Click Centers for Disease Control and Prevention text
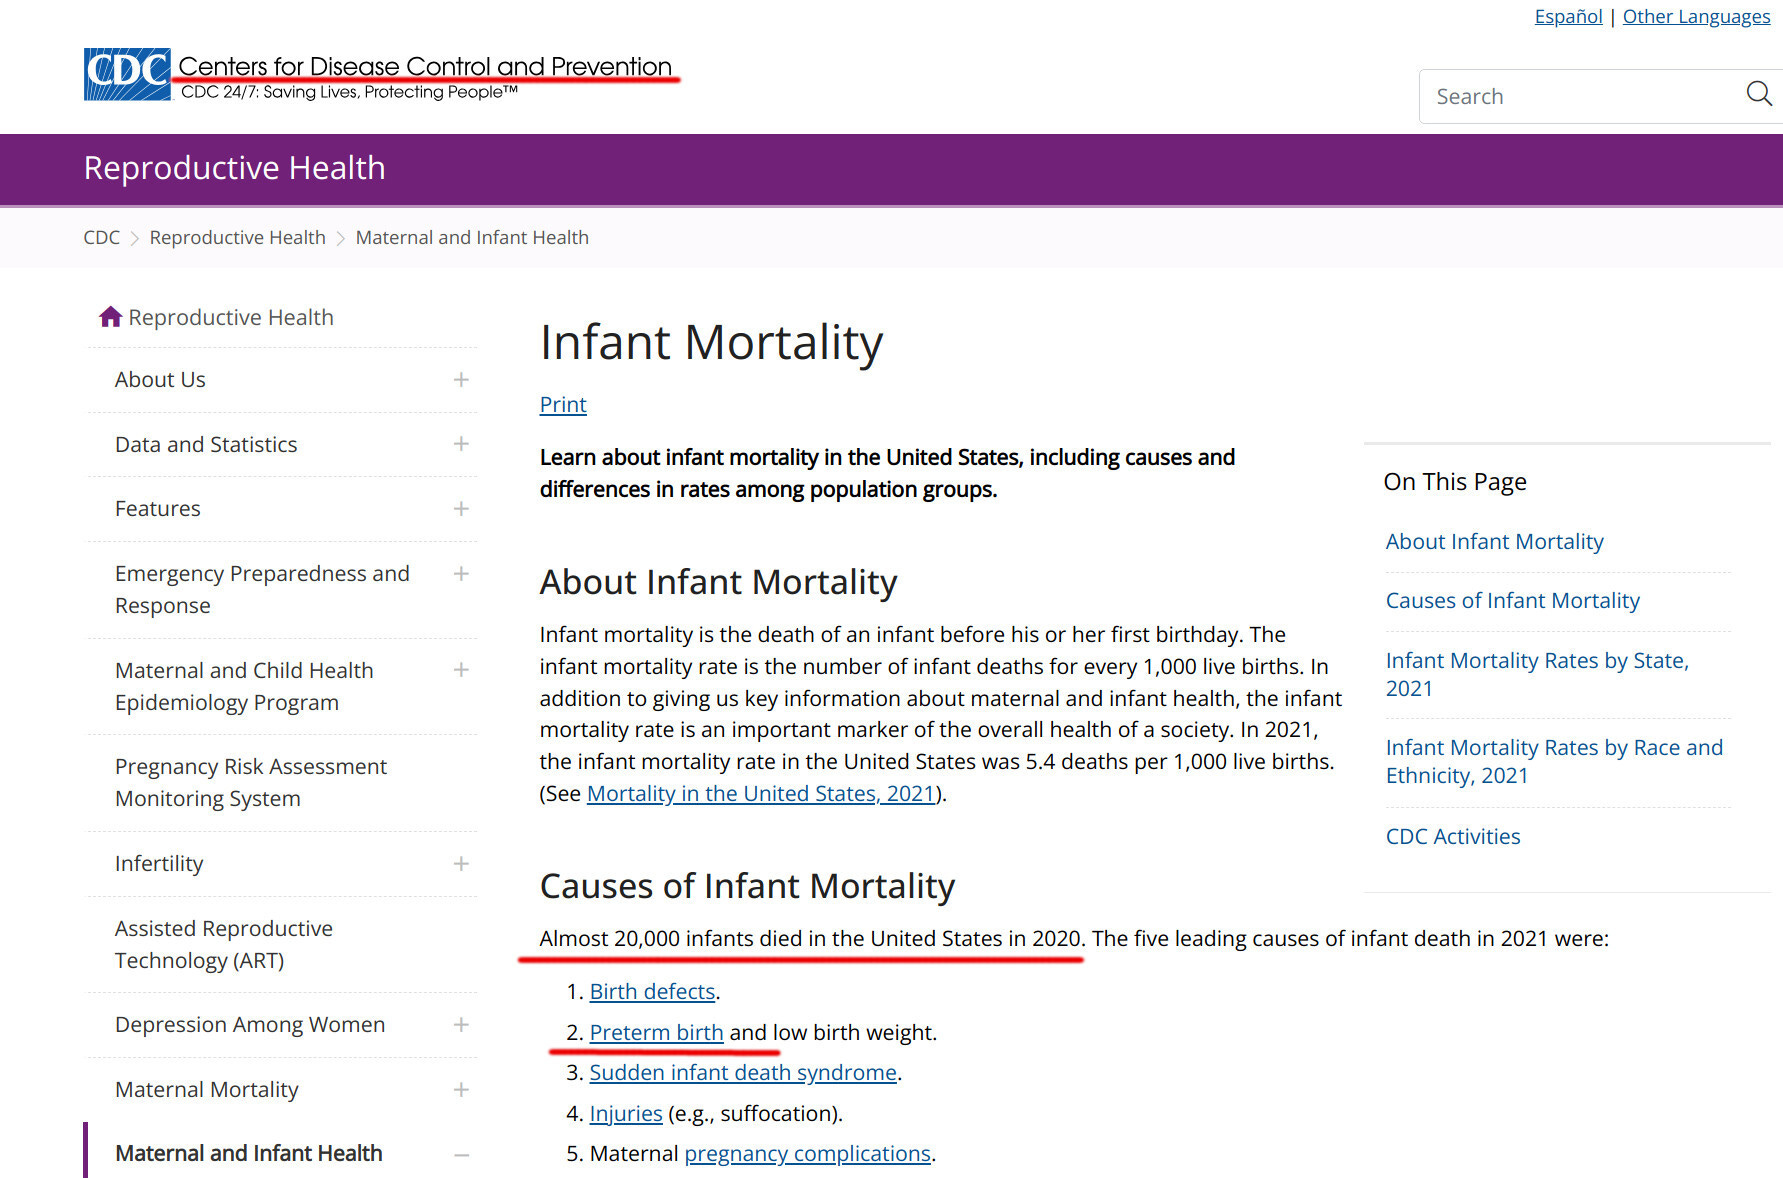This screenshot has height=1178, width=1783. 425,66
